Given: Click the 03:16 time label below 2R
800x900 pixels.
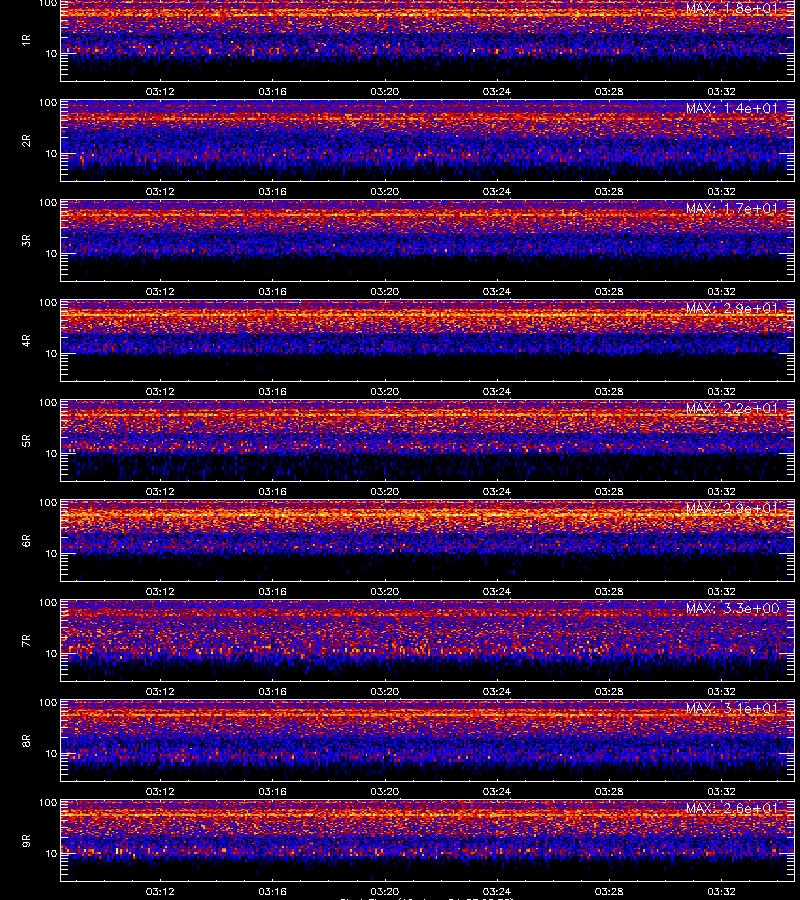Looking at the screenshot, I should 272,191.
